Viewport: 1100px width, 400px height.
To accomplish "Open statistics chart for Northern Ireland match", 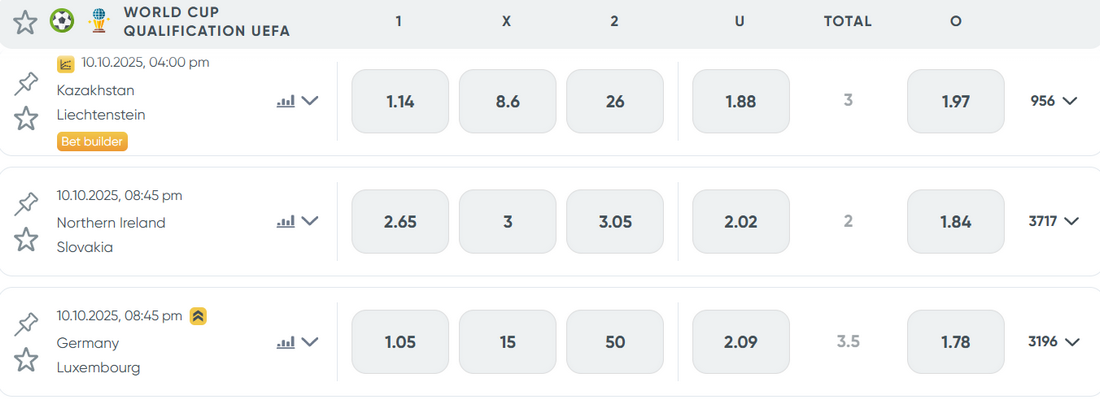I will pos(286,222).
